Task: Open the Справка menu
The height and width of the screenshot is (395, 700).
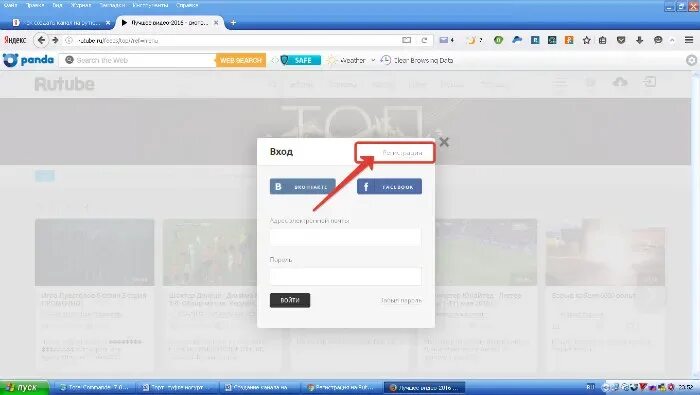Action: click(x=187, y=5)
